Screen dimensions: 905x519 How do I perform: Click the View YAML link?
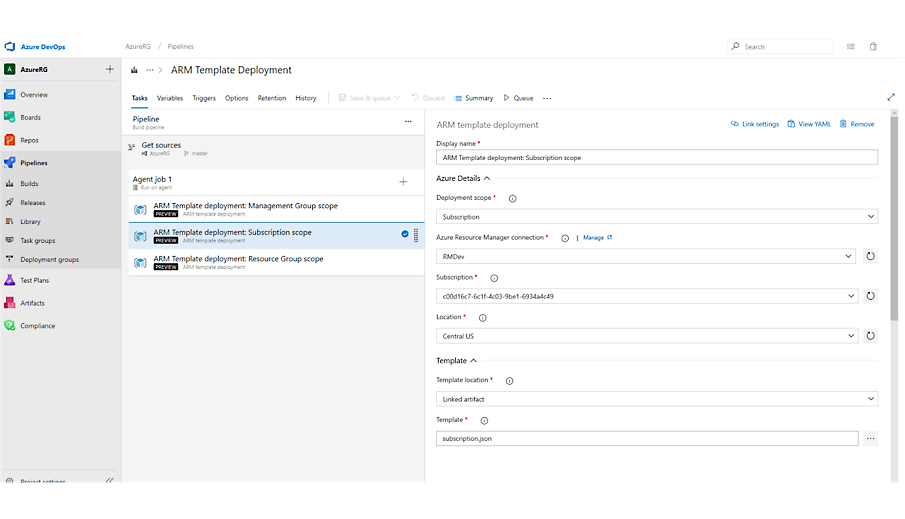click(x=808, y=124)
